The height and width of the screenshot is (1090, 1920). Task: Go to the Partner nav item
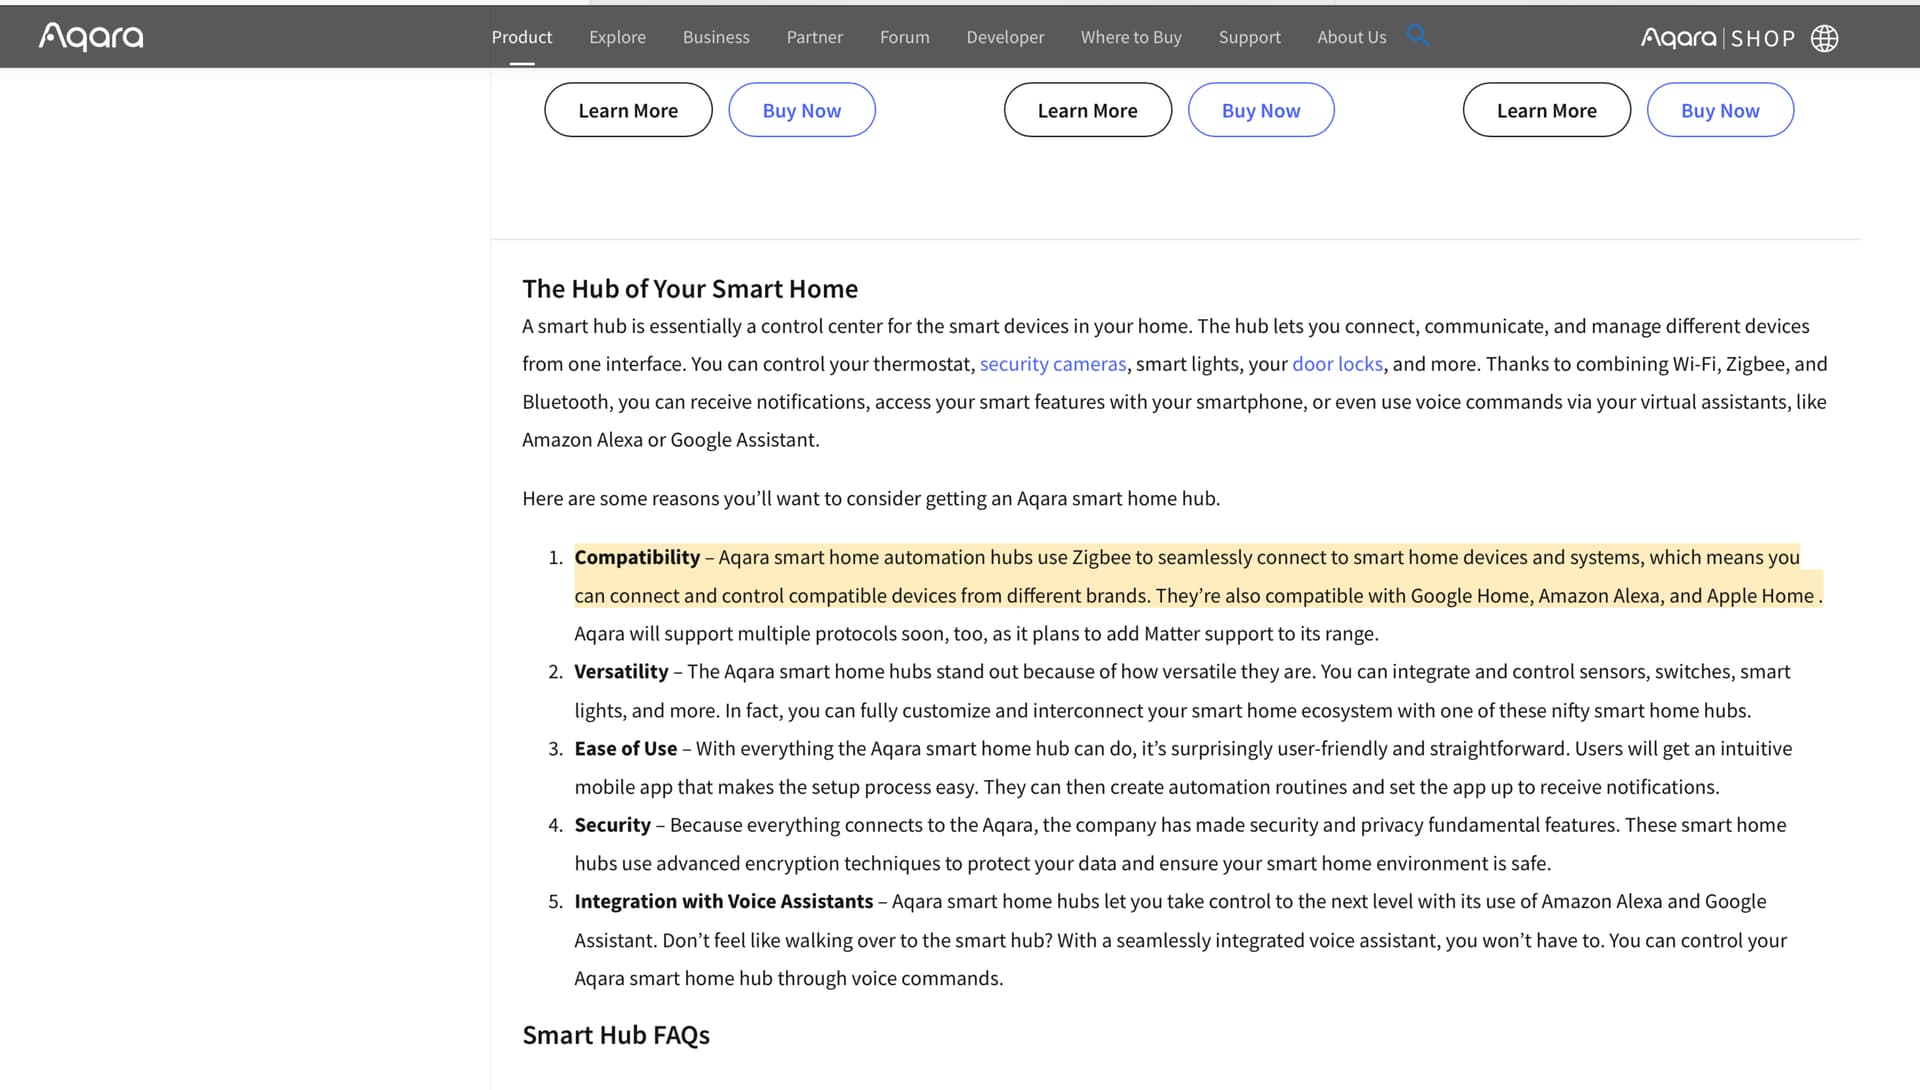click(x=814, y=37)
